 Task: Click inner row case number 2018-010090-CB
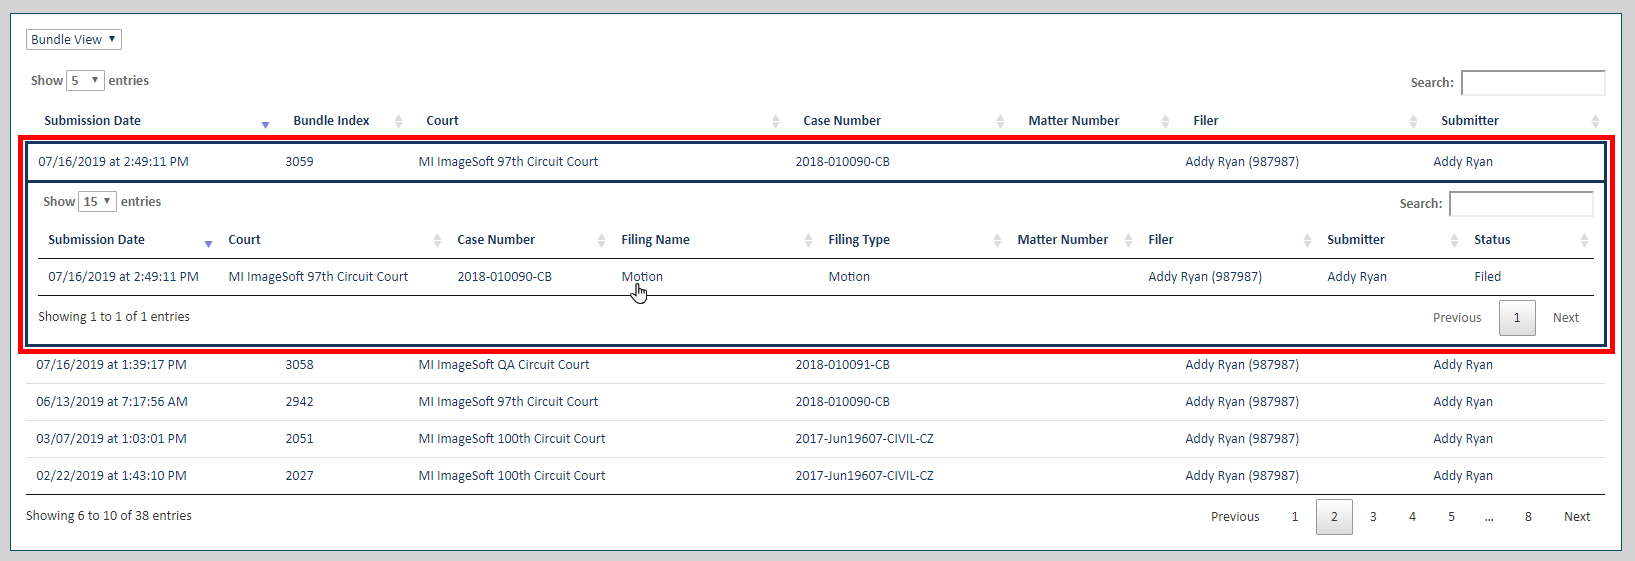pos(504,277)
